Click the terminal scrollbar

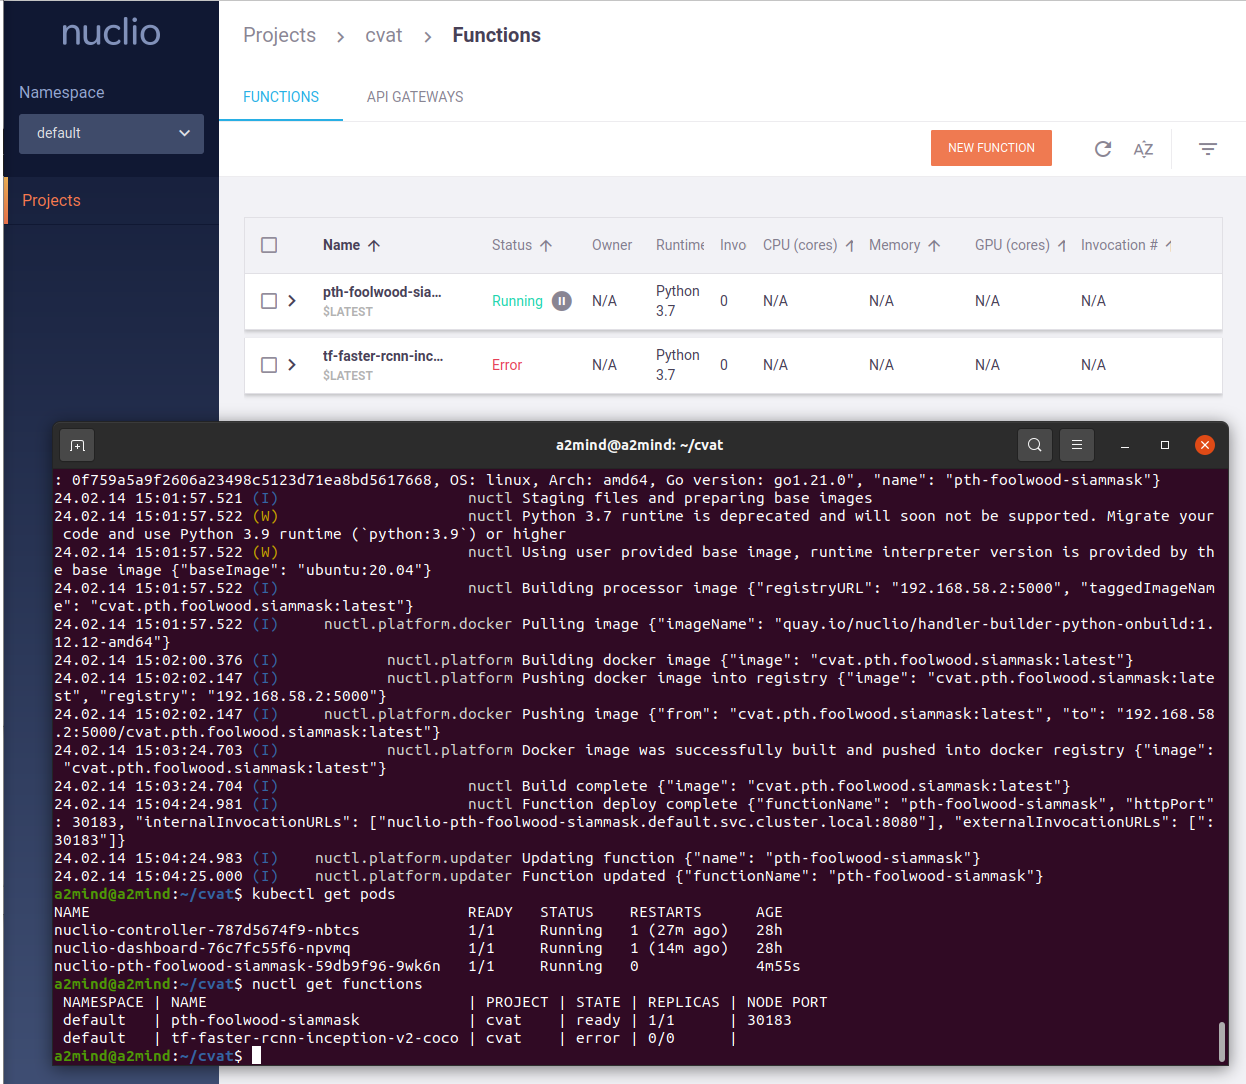pos(1222,1043)
